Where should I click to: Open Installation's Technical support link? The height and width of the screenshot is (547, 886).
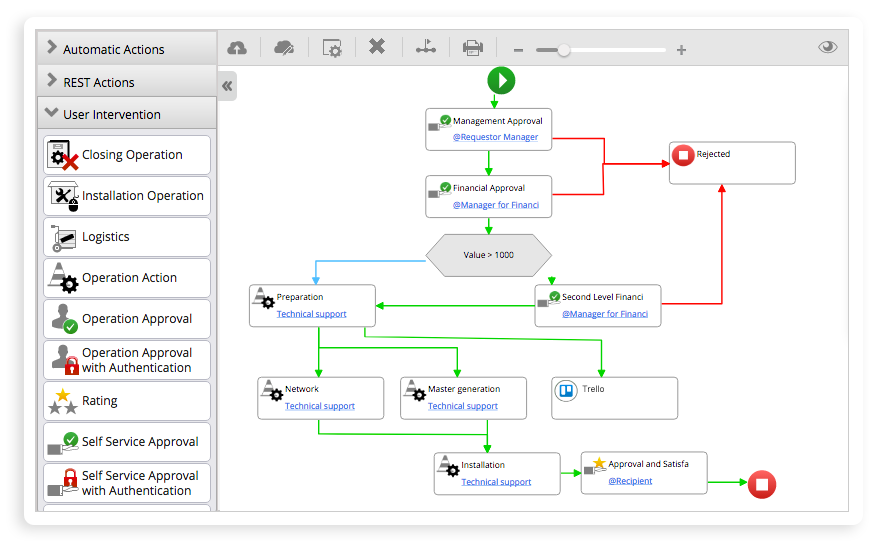tap(496, 481)
